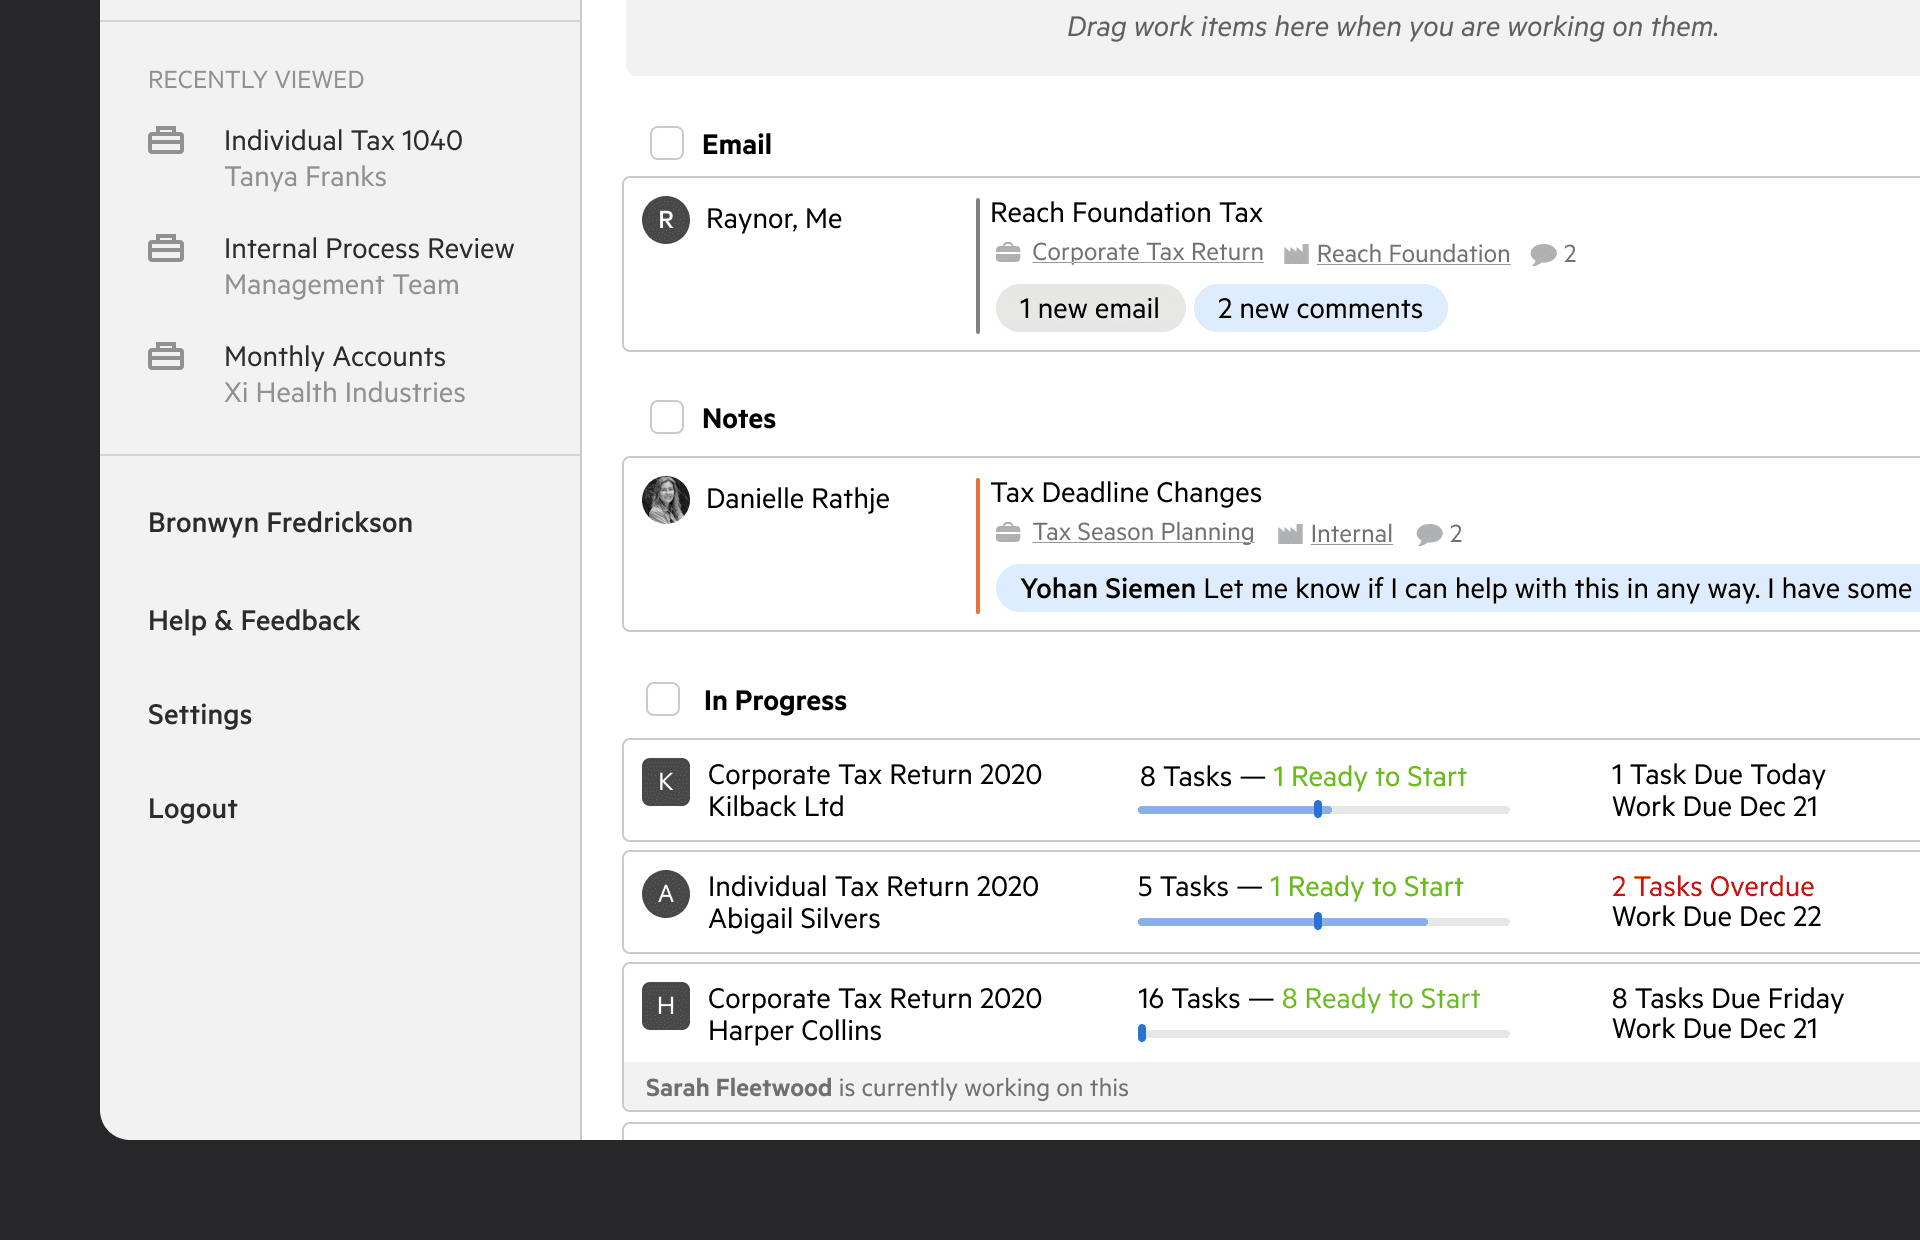Follow the Corporate Tax Return link
This screenshot has width=1920, height=1240.
click(1147, 252)
